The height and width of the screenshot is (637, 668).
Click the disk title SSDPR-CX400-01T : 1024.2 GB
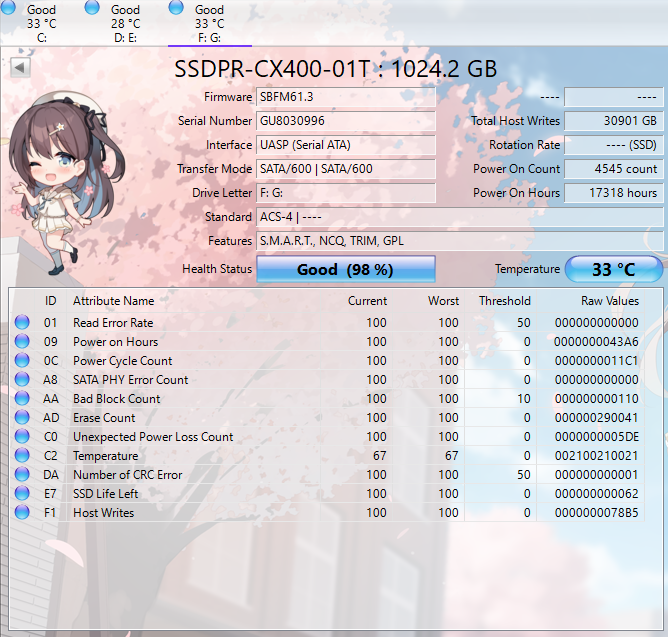tap(336, 69)
